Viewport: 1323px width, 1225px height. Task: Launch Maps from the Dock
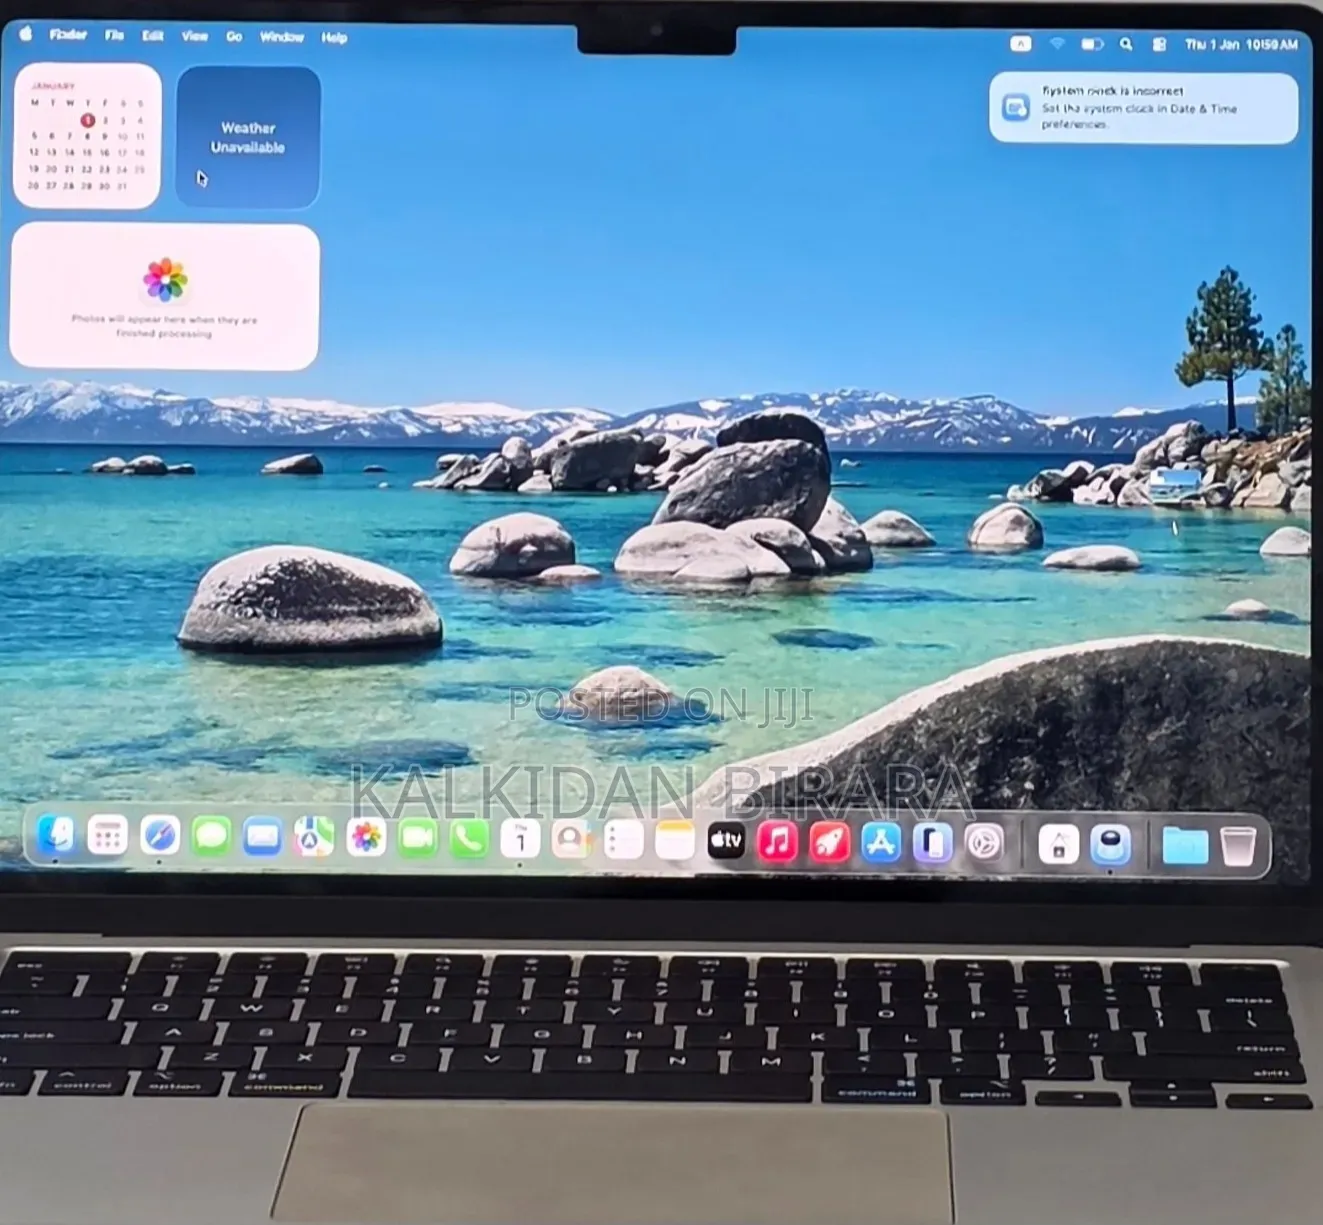click(x=314, y=837)
